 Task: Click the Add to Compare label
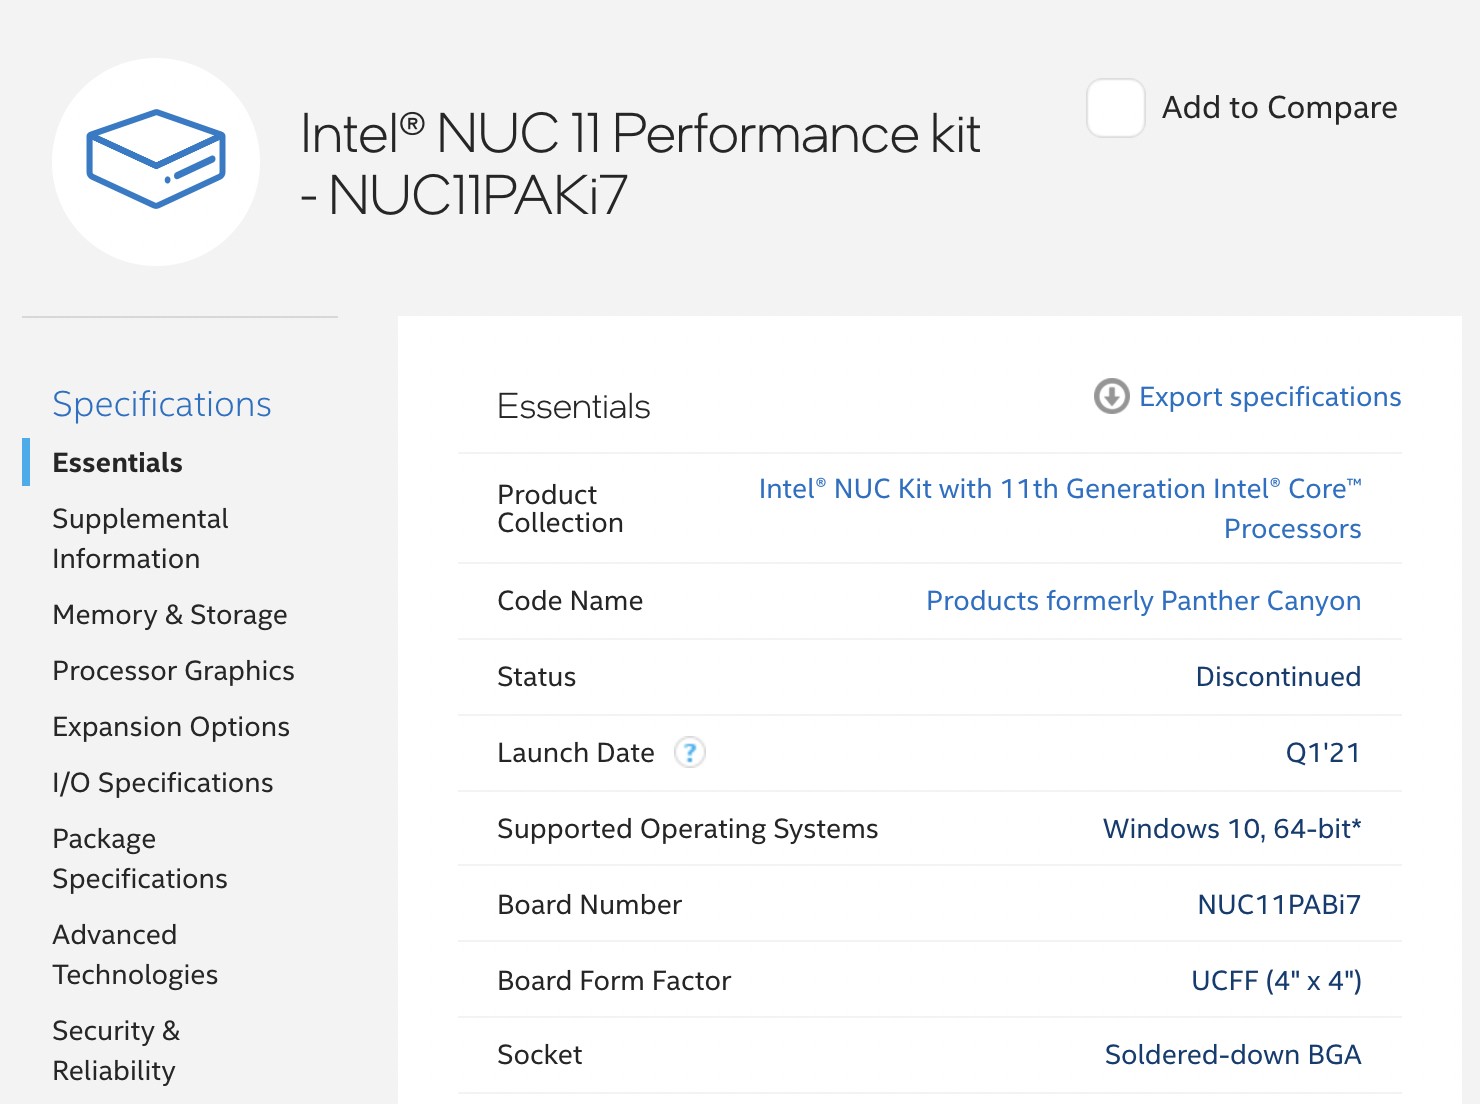(x=1279, y=108)
